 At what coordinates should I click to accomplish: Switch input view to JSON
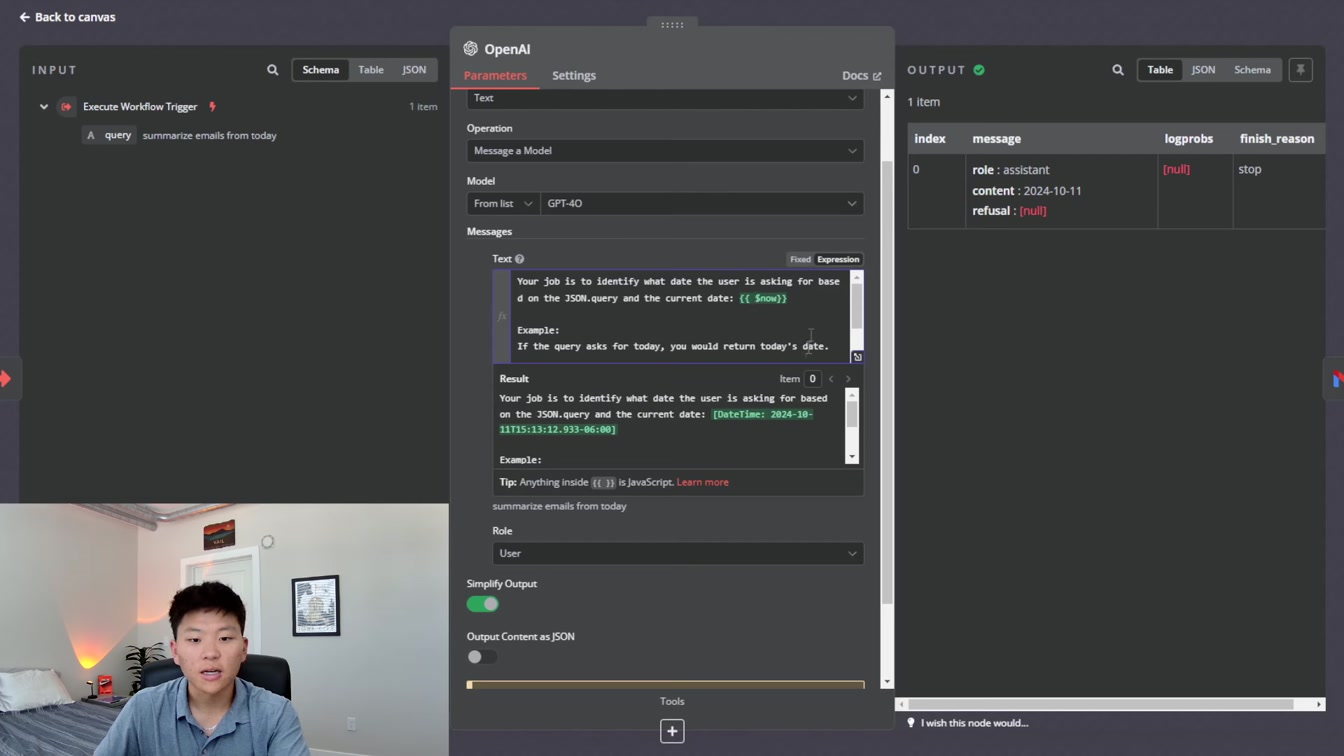click(x=414, y=70)
